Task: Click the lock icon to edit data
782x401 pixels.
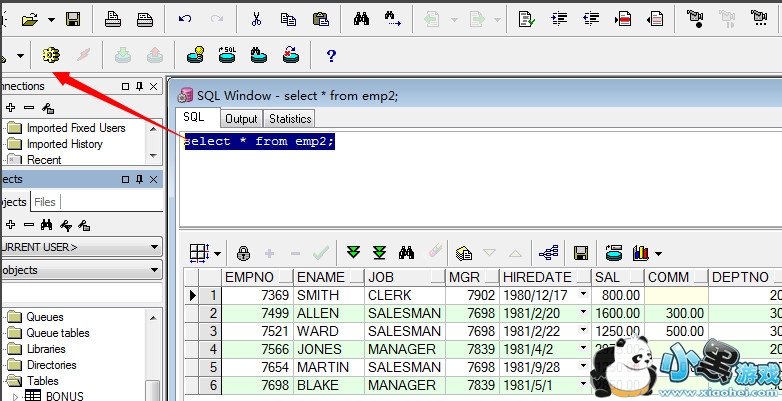Action: (243, 253)
